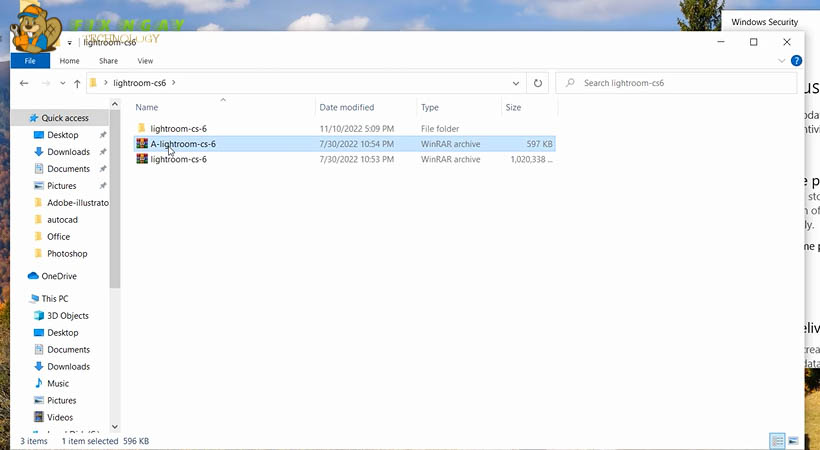Switch to Details view in status bar
This screenshot has width=820, height=450.
pyautogui.click(x=777, y=440)
